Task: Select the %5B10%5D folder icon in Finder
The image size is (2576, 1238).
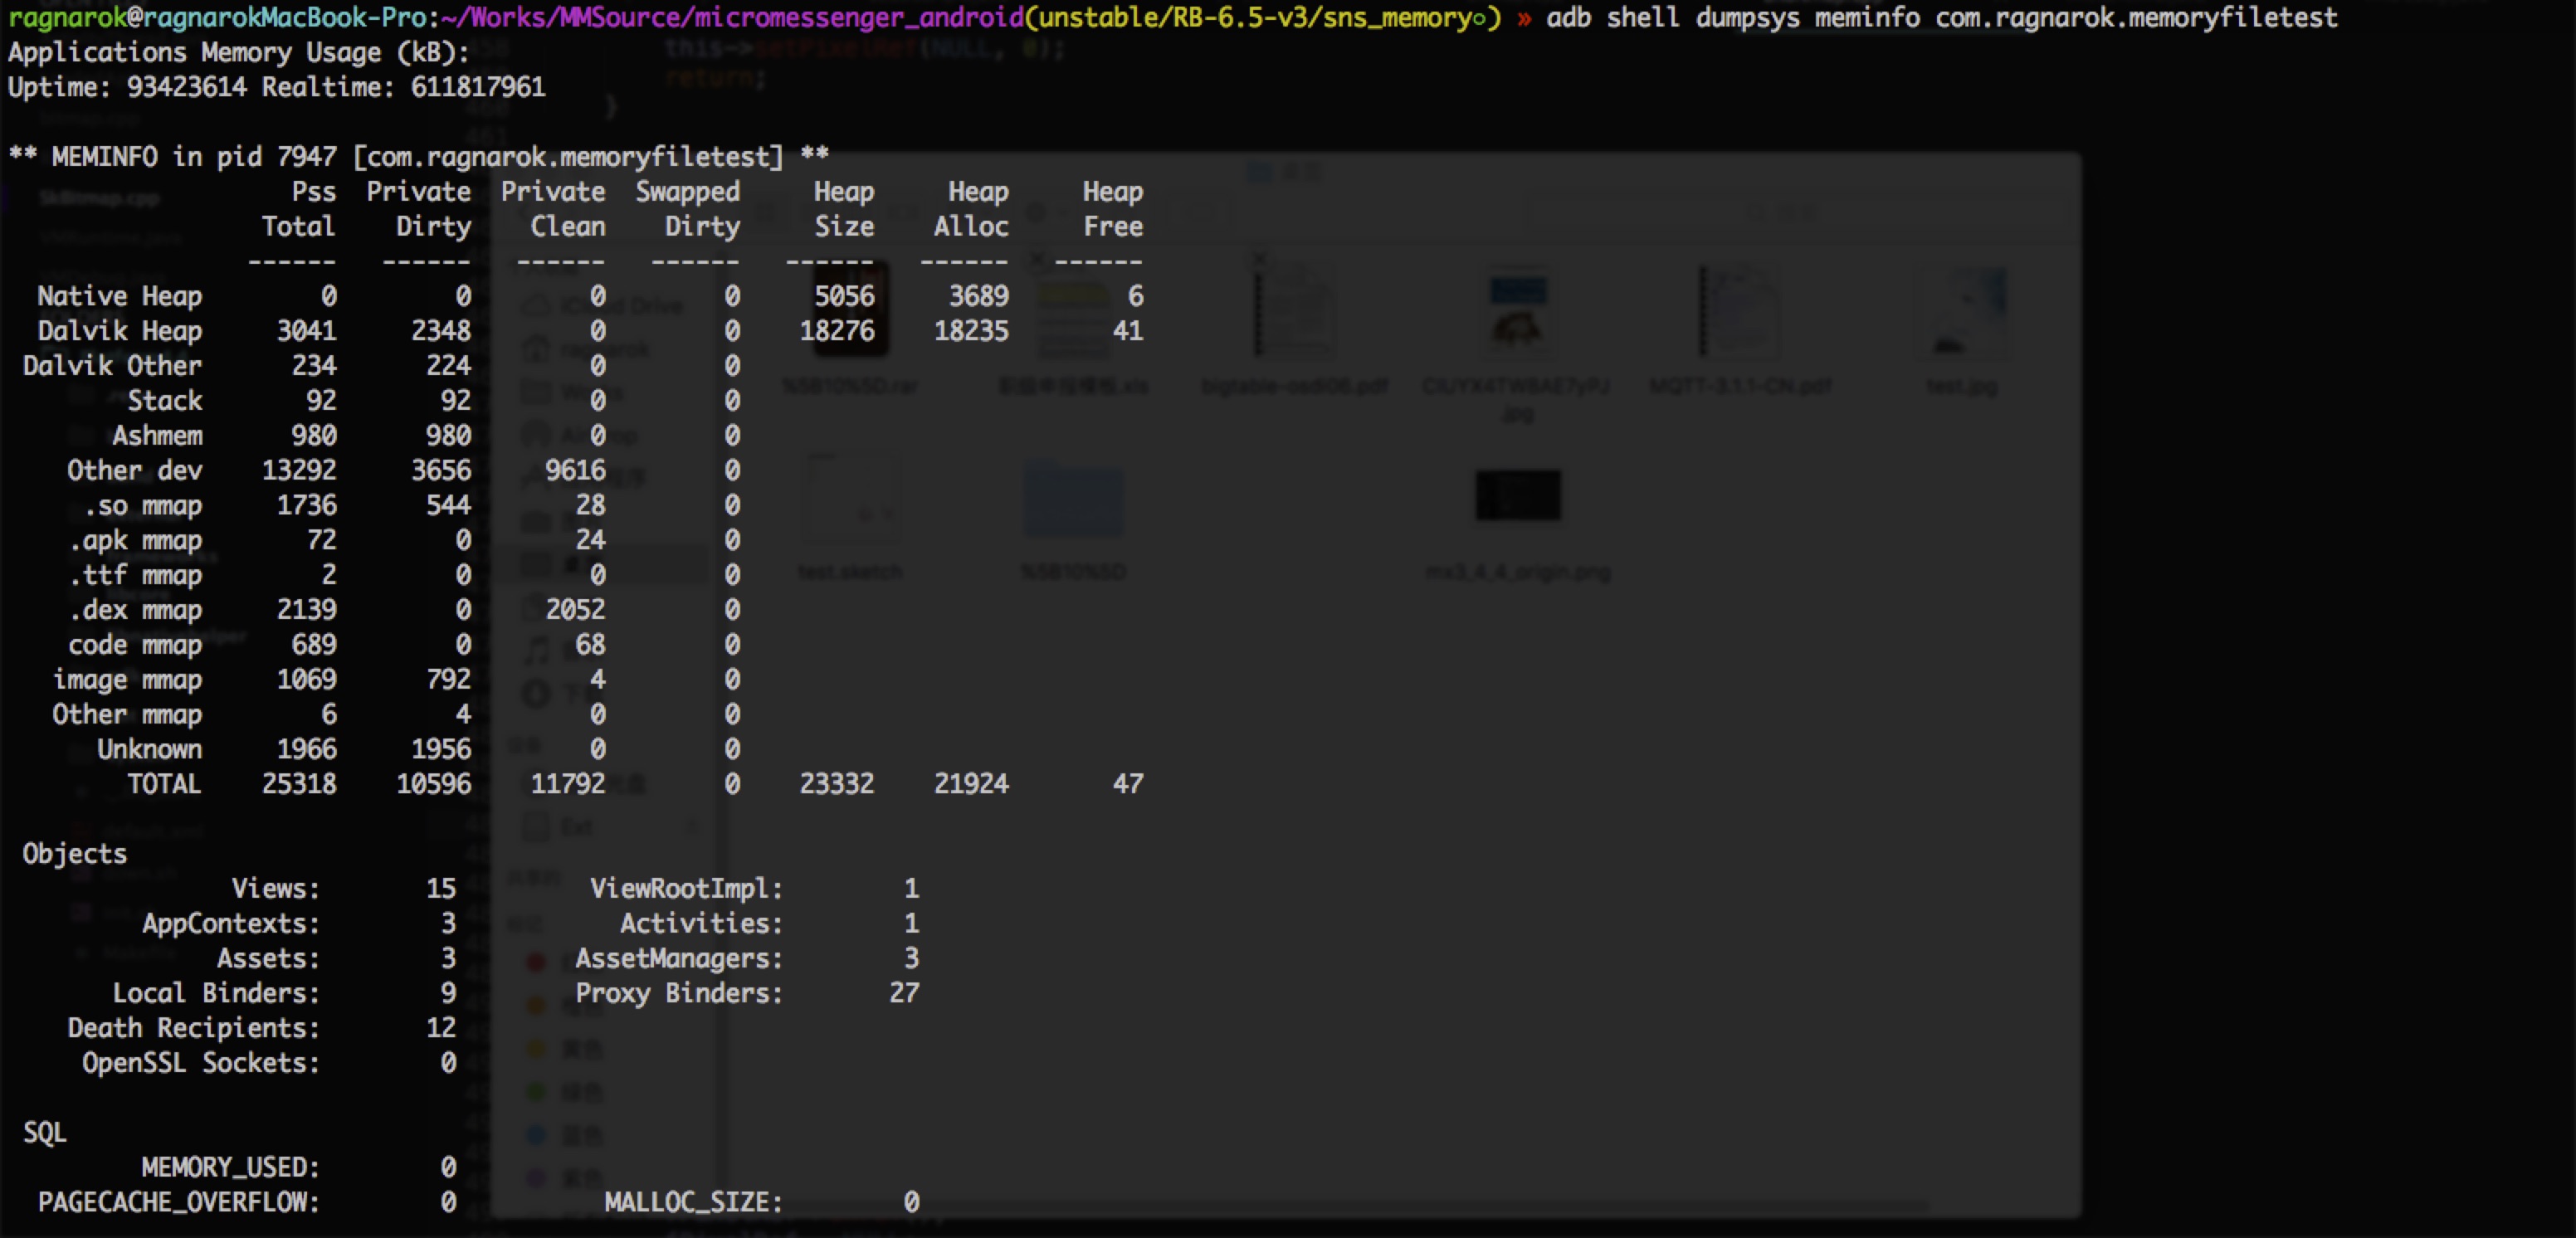Action: [1073, 500]
